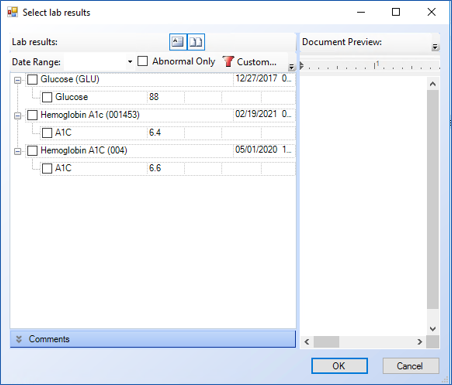This screenshot has width=452, height=385.
Task: Maximize the Select lab results window
Action: (396, 12)
